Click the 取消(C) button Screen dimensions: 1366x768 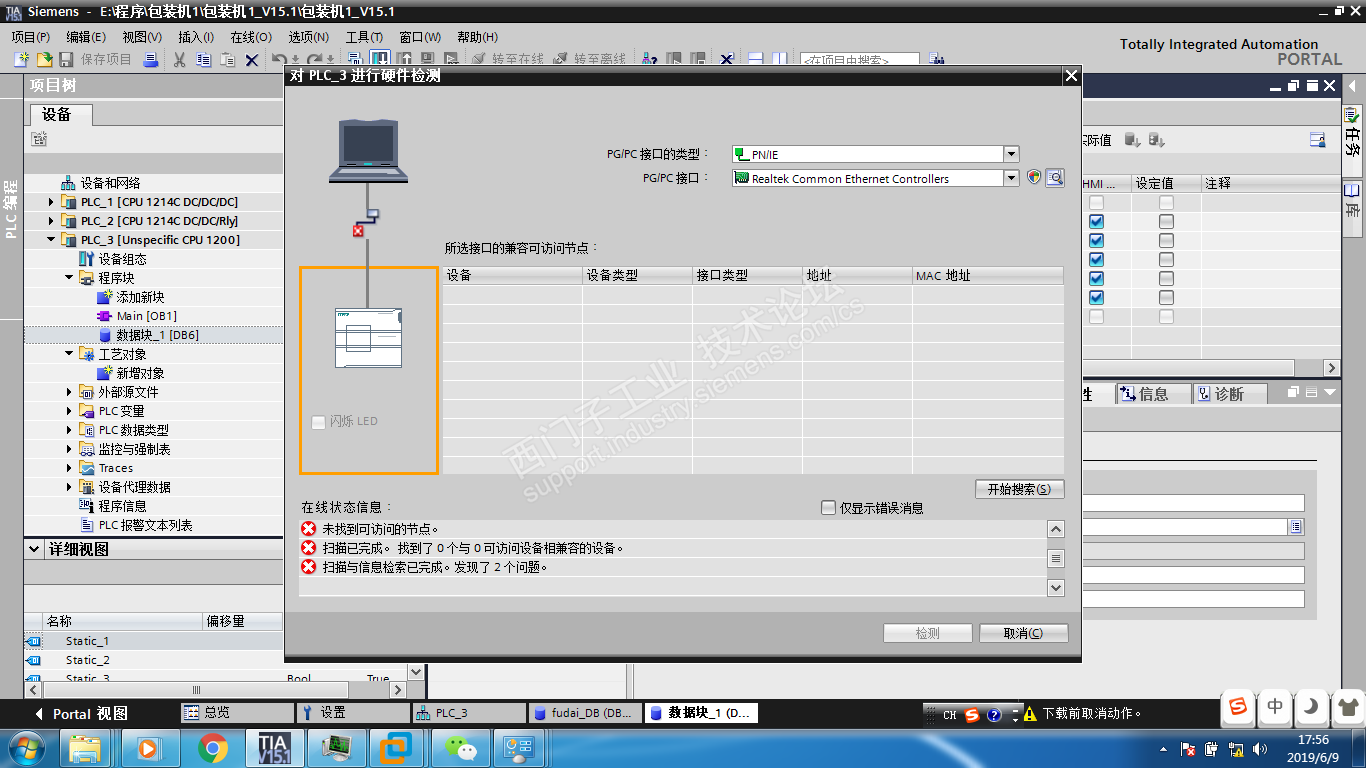1023,633
